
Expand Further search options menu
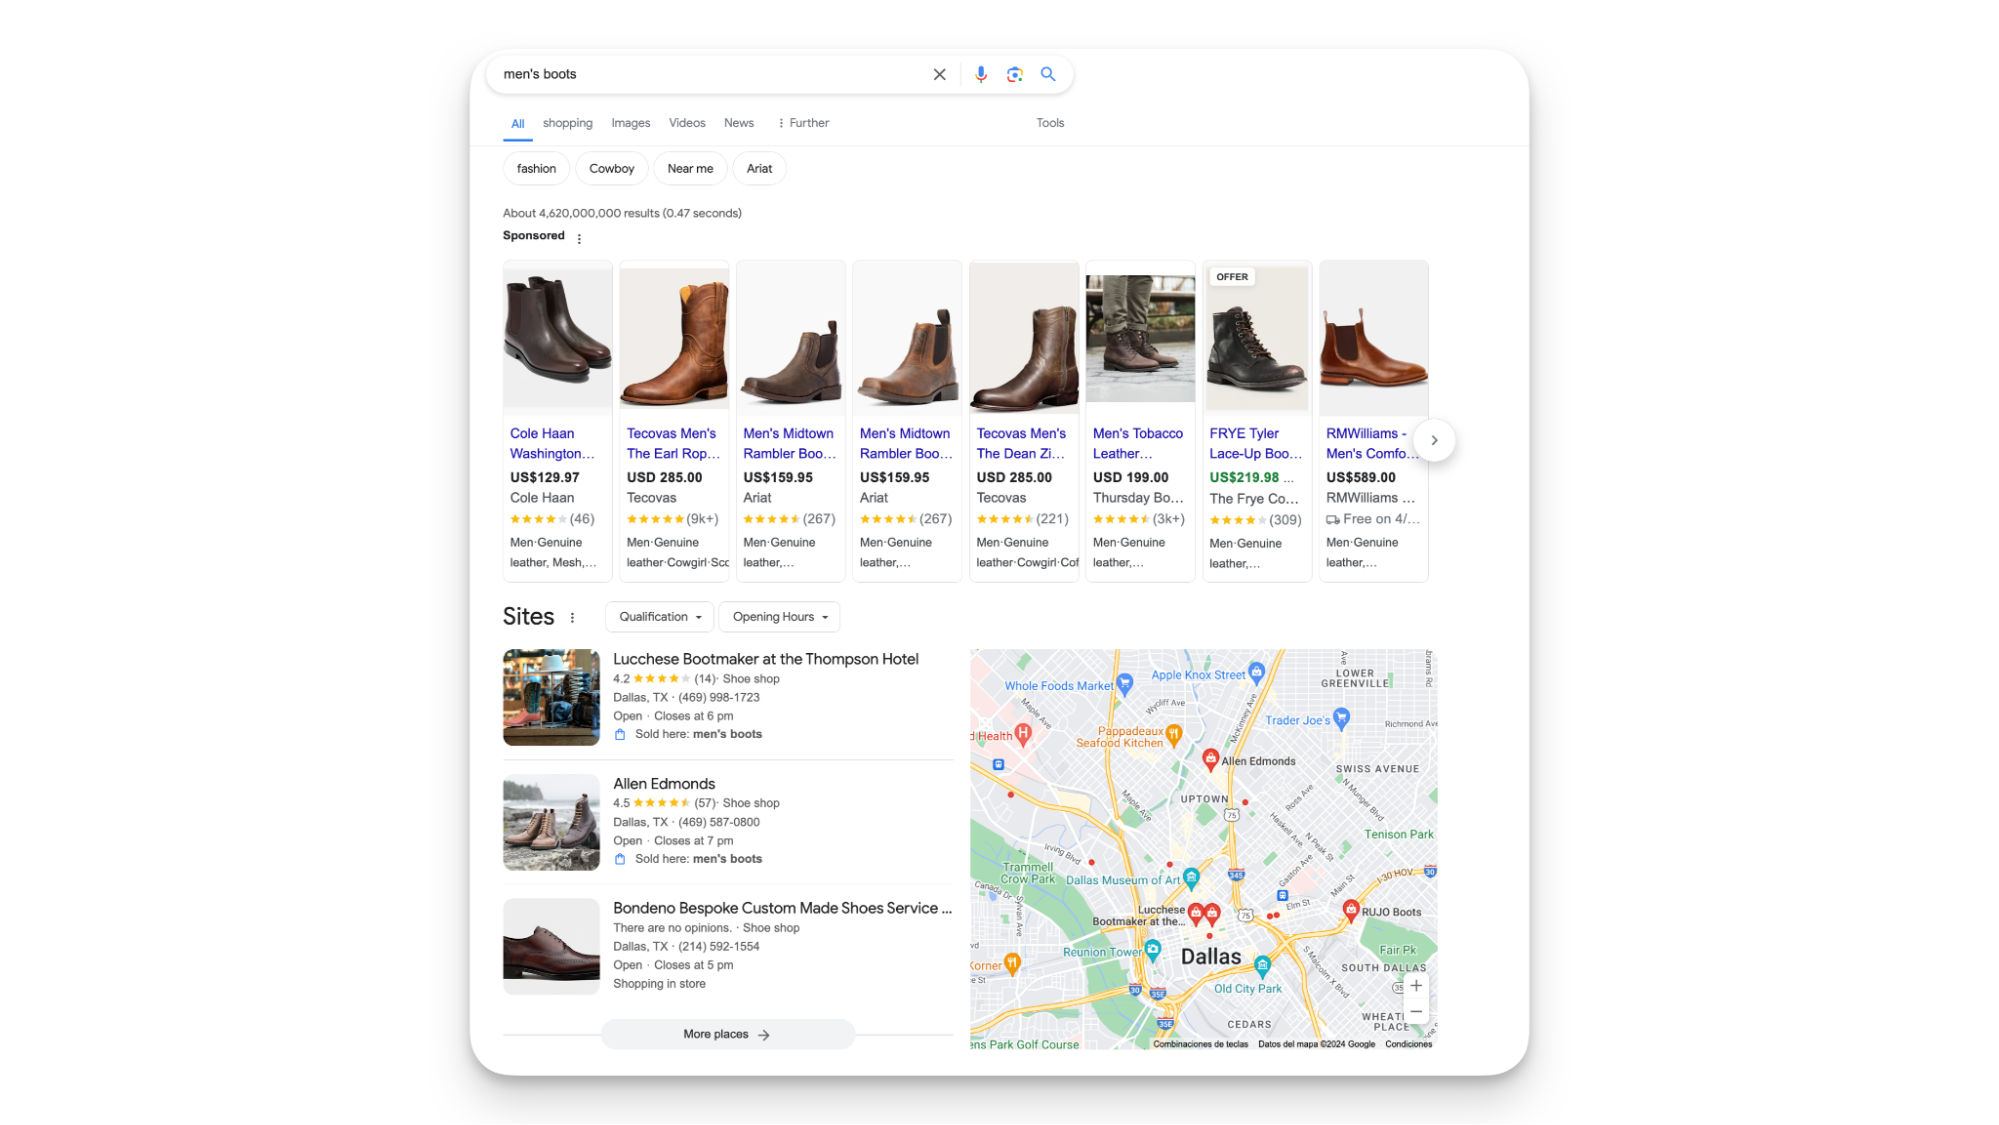tap(802, 124)
